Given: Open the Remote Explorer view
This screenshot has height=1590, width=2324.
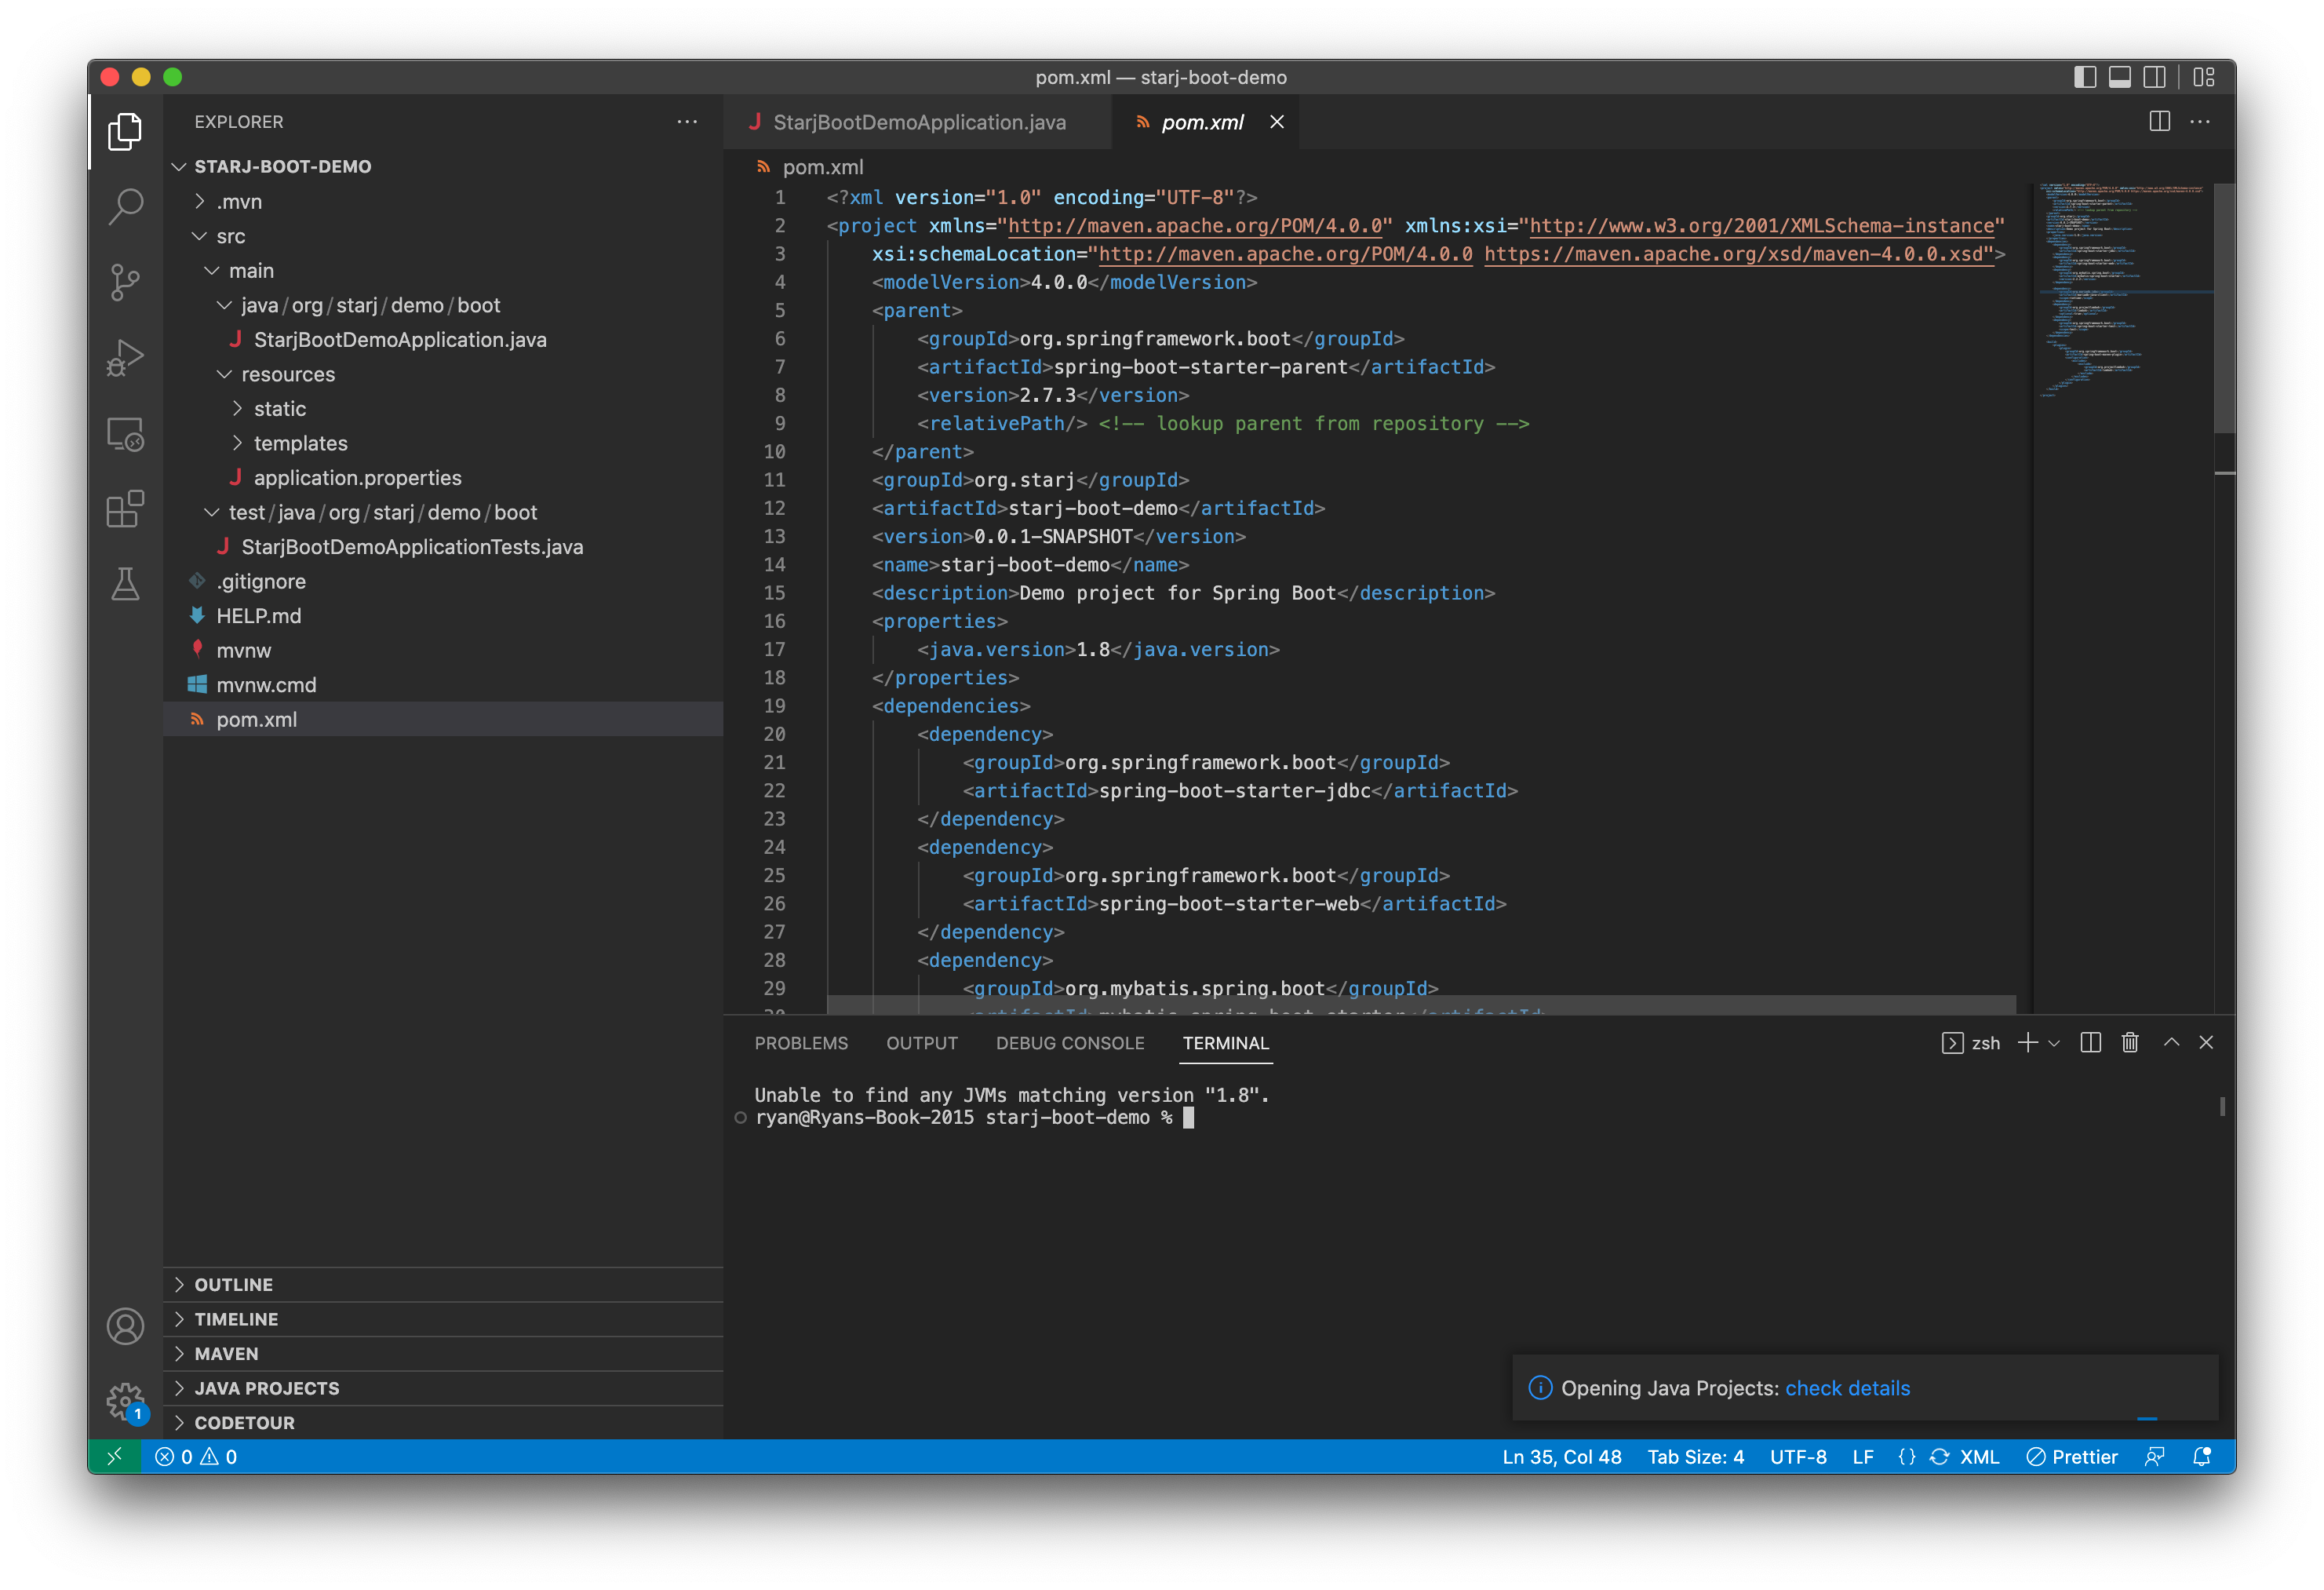Looking at the screenshot, I should coord(125,434).
